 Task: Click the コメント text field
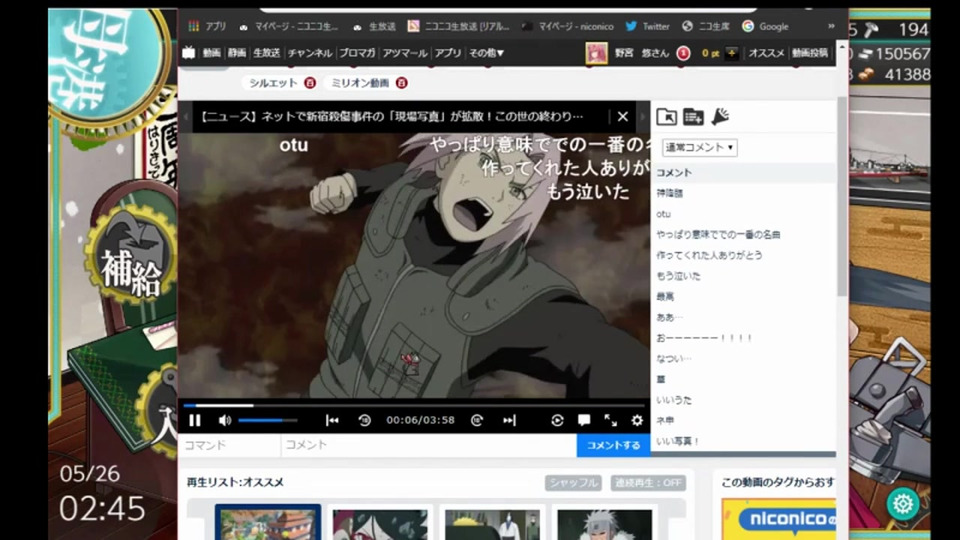(x=429, y=445)
